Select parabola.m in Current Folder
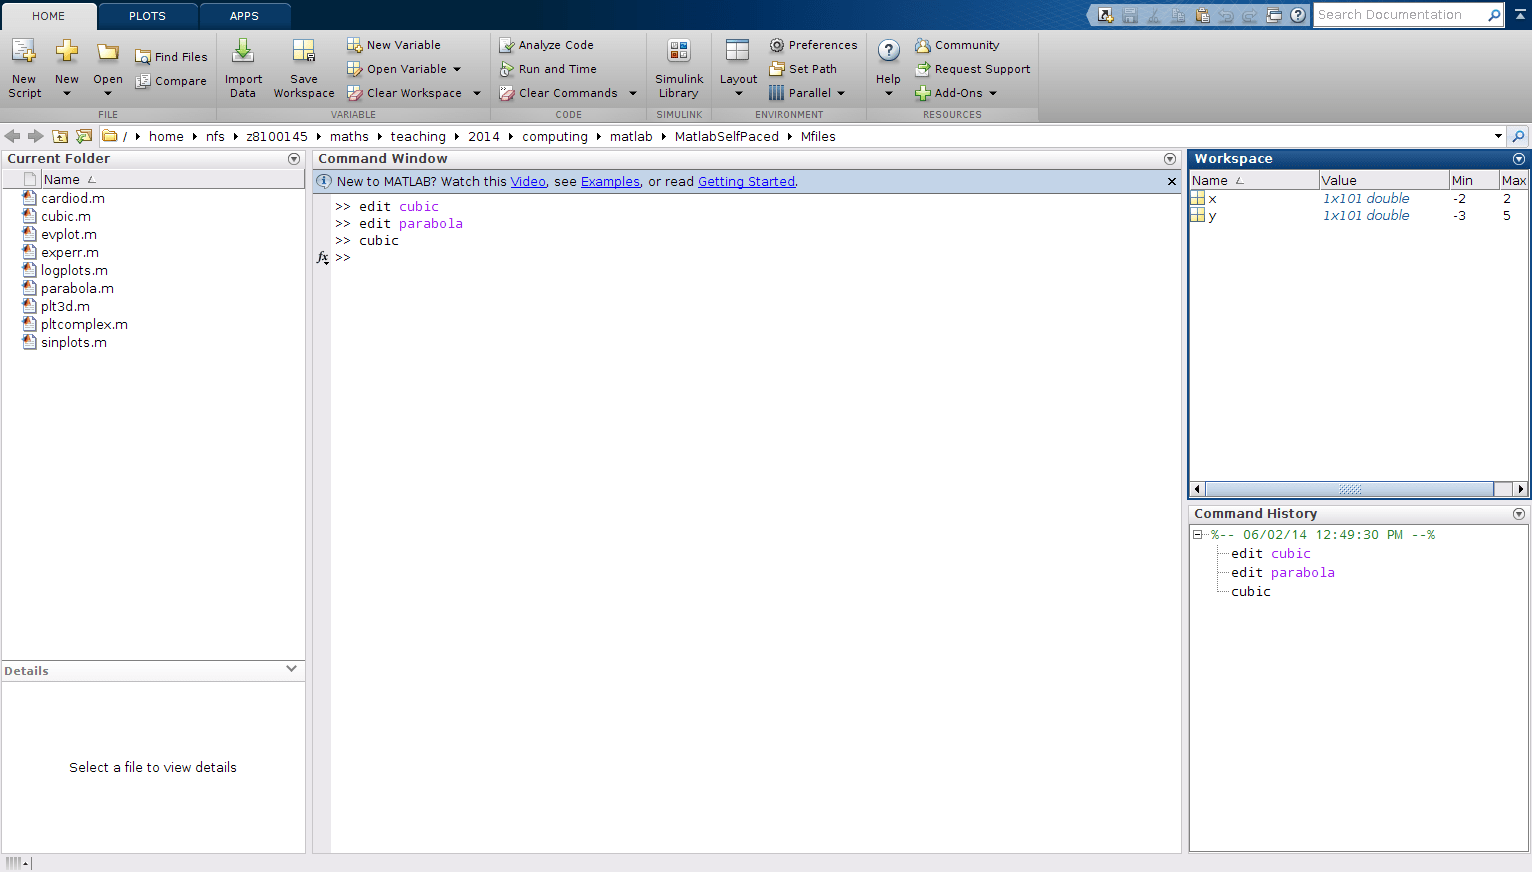1532x872 pixels. pyautogui.click(x=77, y=287)
